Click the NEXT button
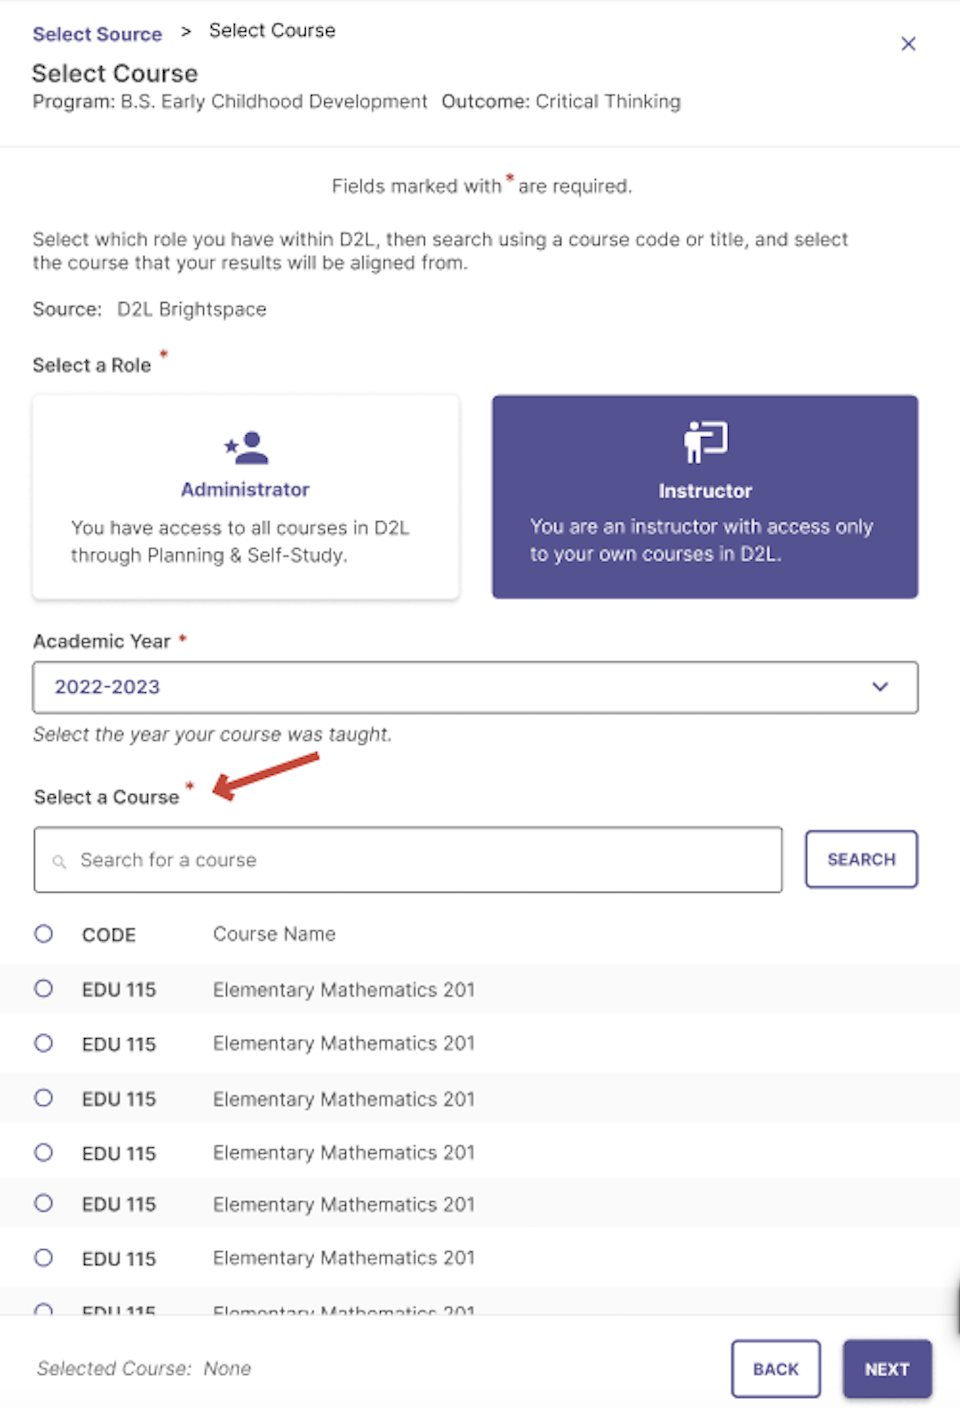Screen dimensions: 960x1408 tap(887, 1369)
